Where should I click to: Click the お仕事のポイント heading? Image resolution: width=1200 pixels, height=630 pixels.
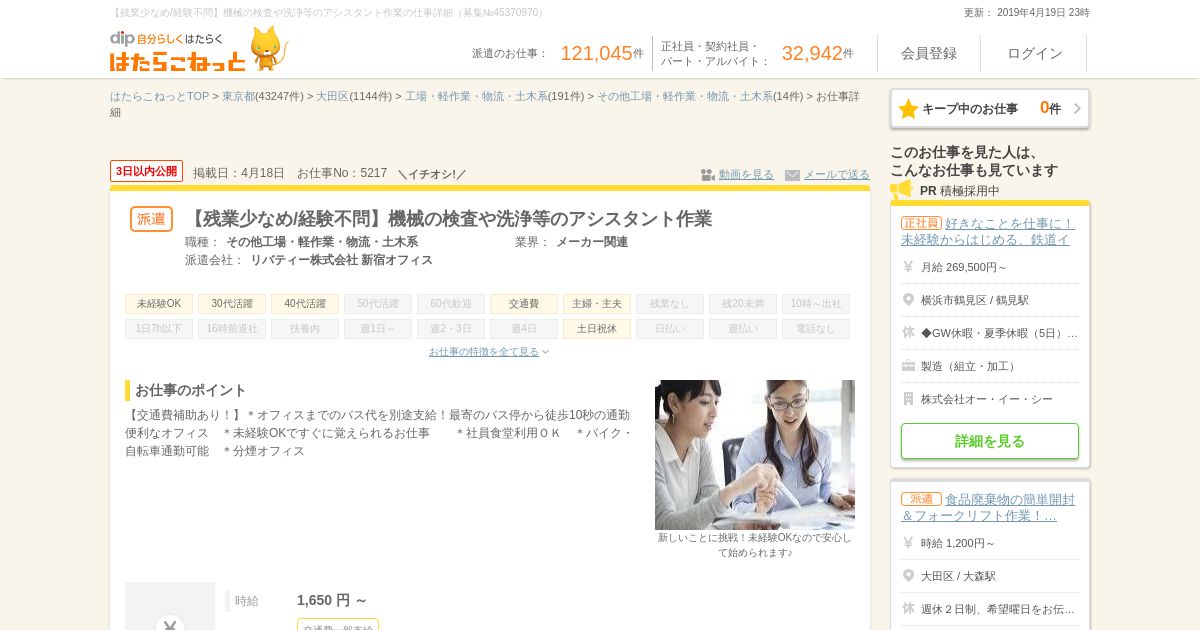(191, 390)
